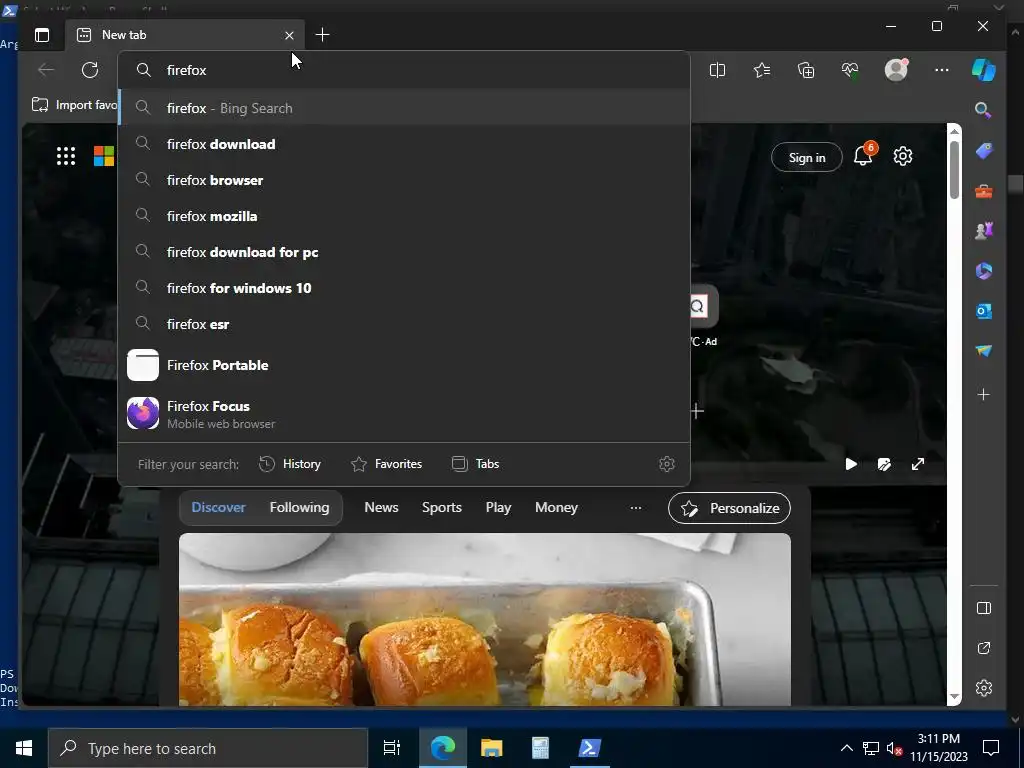Click the taskbar search box
Image resolution: width=1024 pixels, height=768 pixels.
tap(208, 748)
